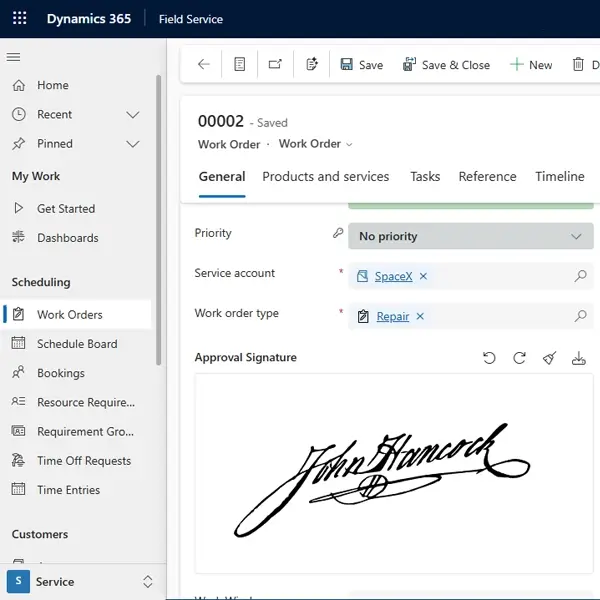The height and width of the screenshot is (600, 600).
Task: Open the SpaceX account link
Action: 393,276
